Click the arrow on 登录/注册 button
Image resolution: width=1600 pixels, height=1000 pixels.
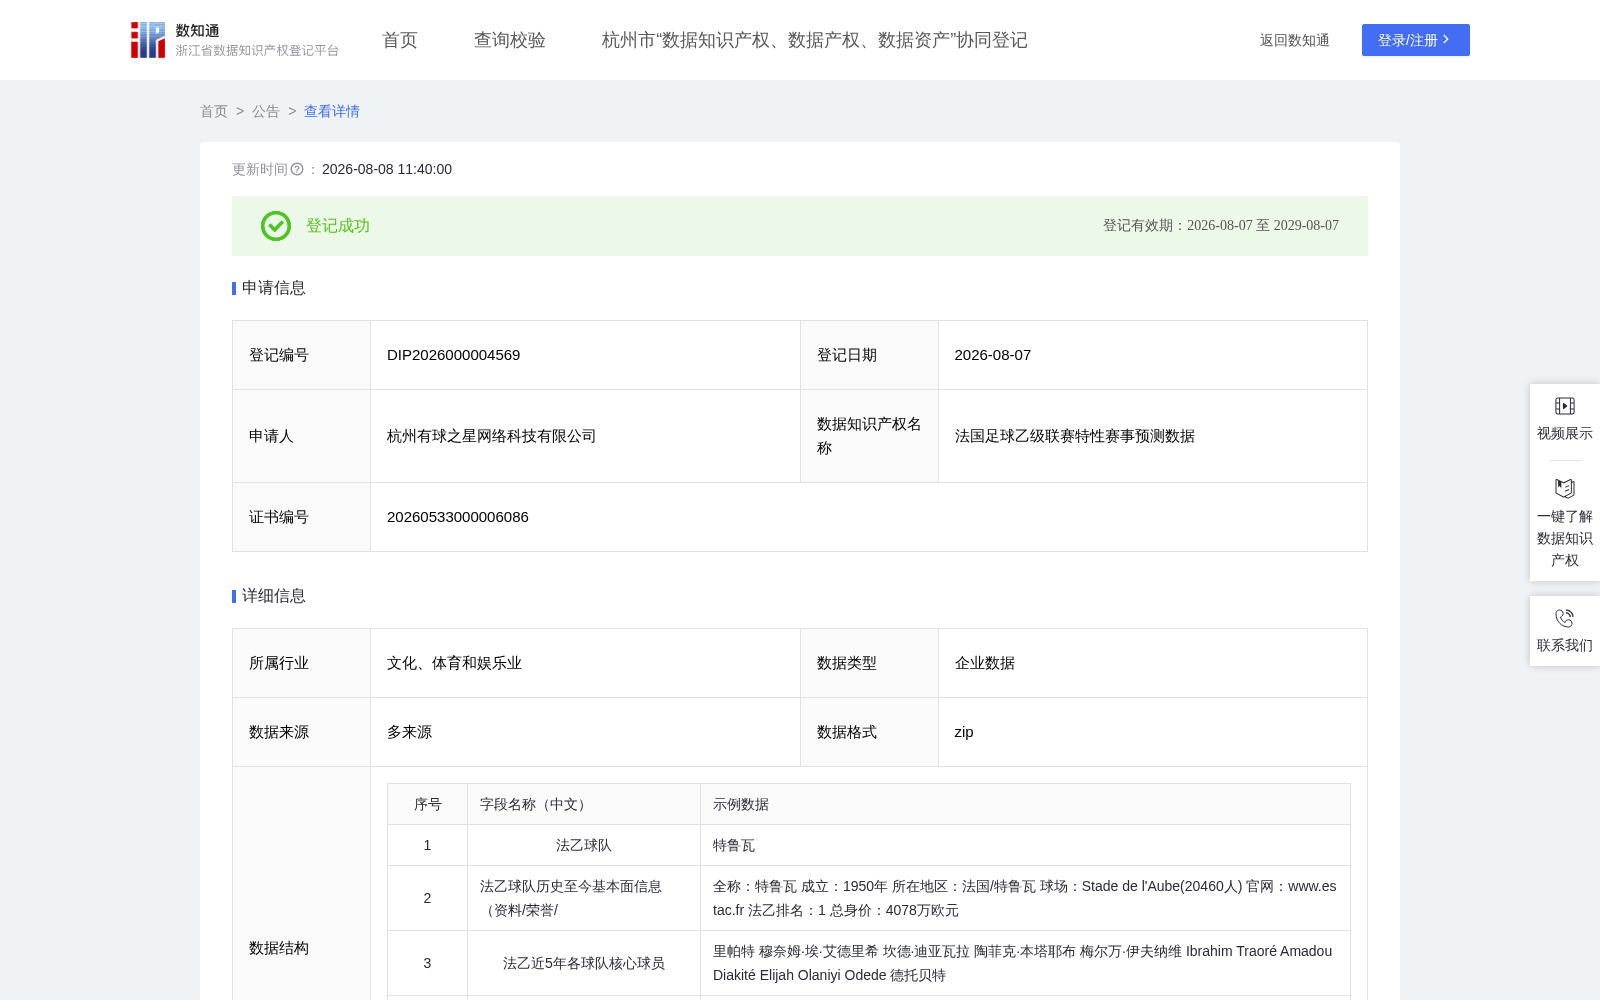pos(1446,40)
